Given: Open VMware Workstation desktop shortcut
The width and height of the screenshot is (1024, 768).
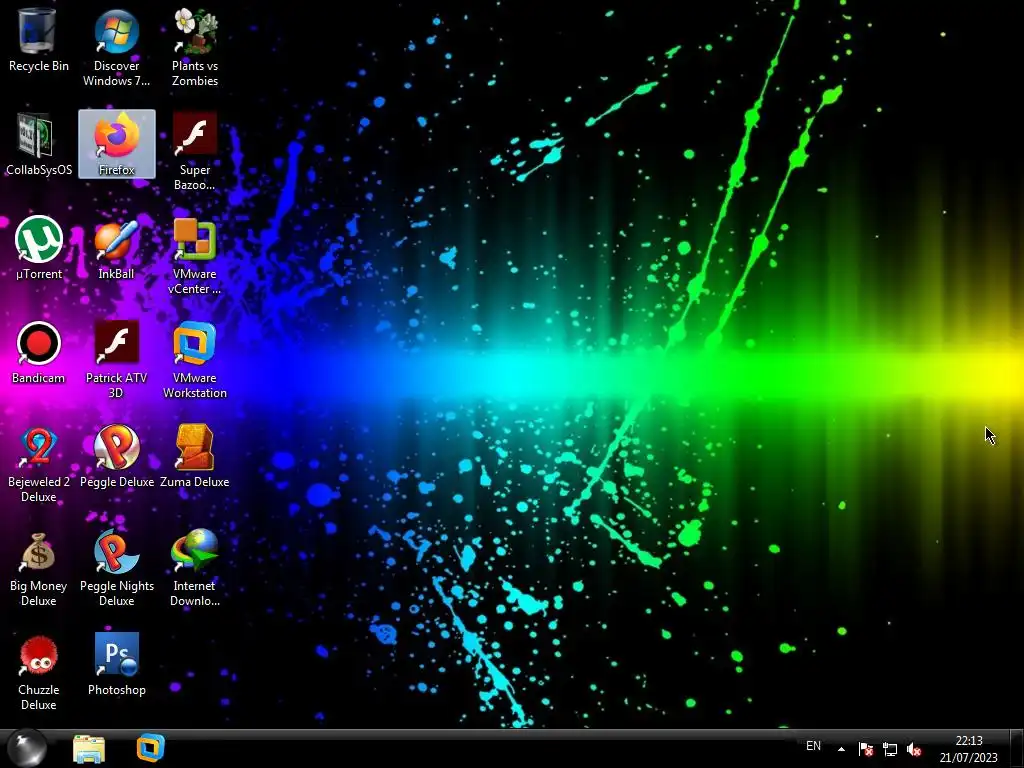Looking at the screenshot, I should 195,359.
